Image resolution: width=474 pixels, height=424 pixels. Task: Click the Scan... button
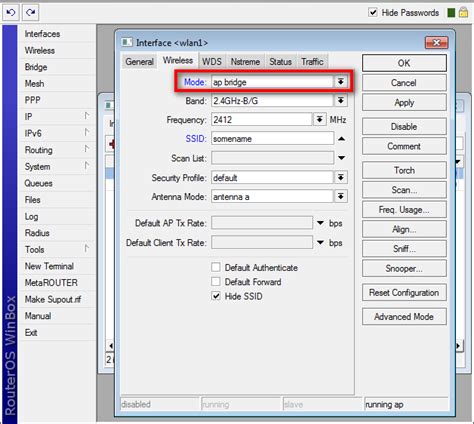(x=404, y=190)
